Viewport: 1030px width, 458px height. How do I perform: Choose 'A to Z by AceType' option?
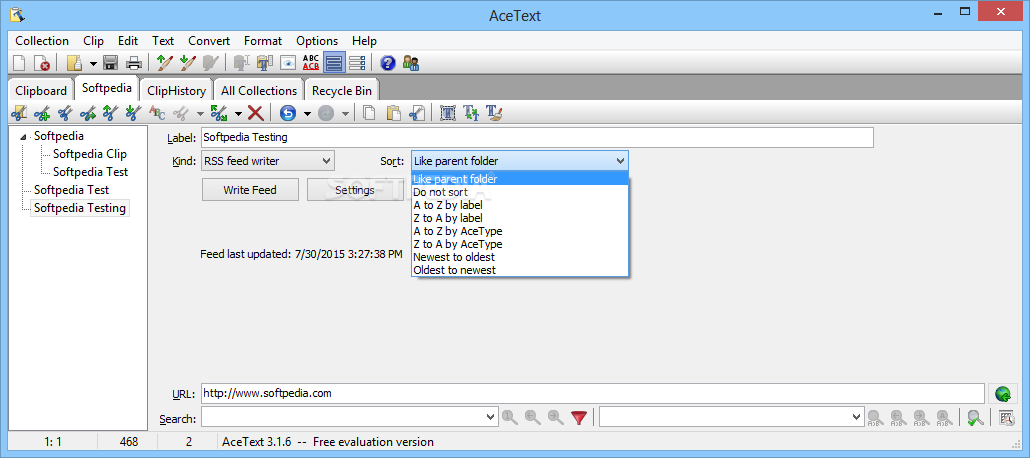[520, 231]
